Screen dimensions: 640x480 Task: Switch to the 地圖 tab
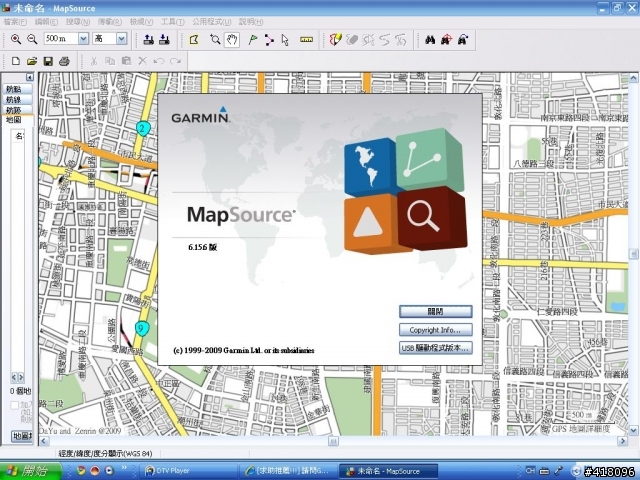(x=18, y=120)
